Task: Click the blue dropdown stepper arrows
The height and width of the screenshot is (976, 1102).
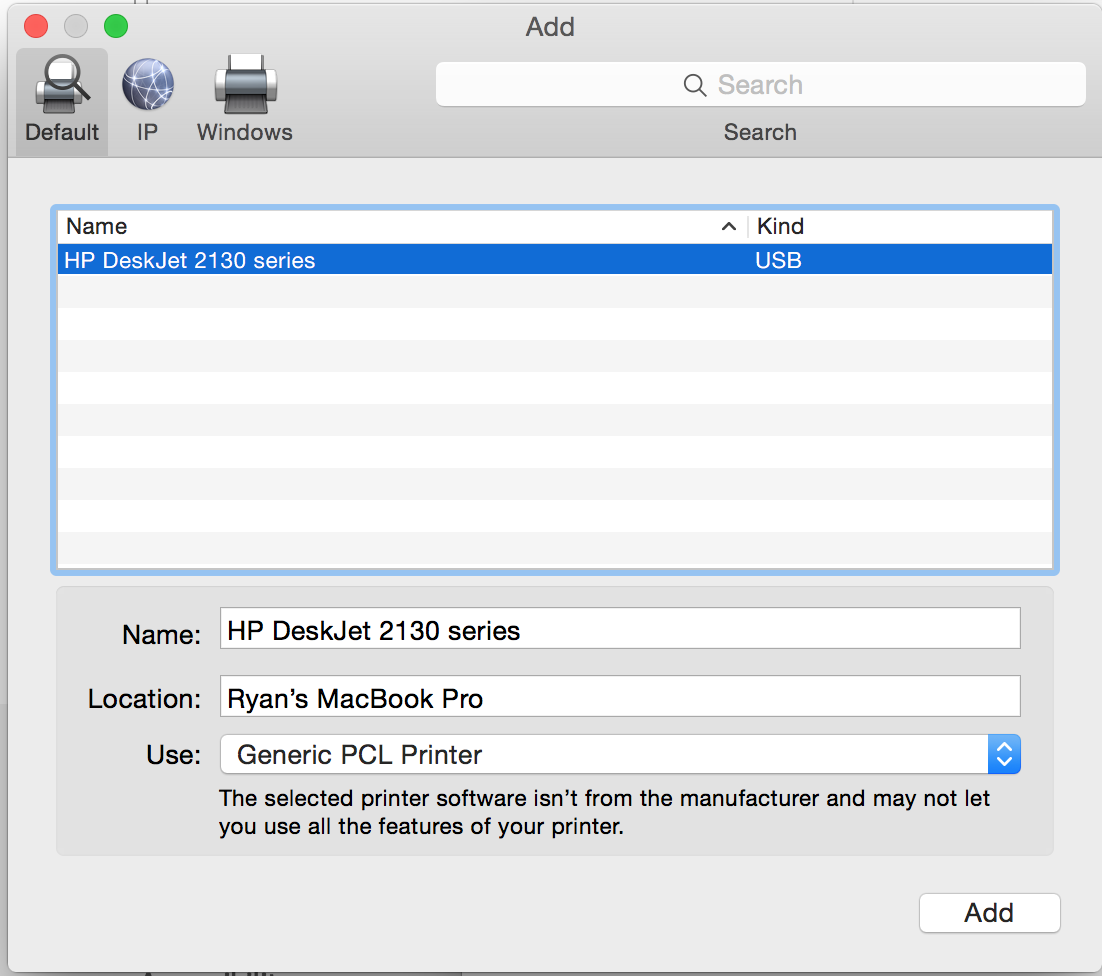Action: [1004, 755]
